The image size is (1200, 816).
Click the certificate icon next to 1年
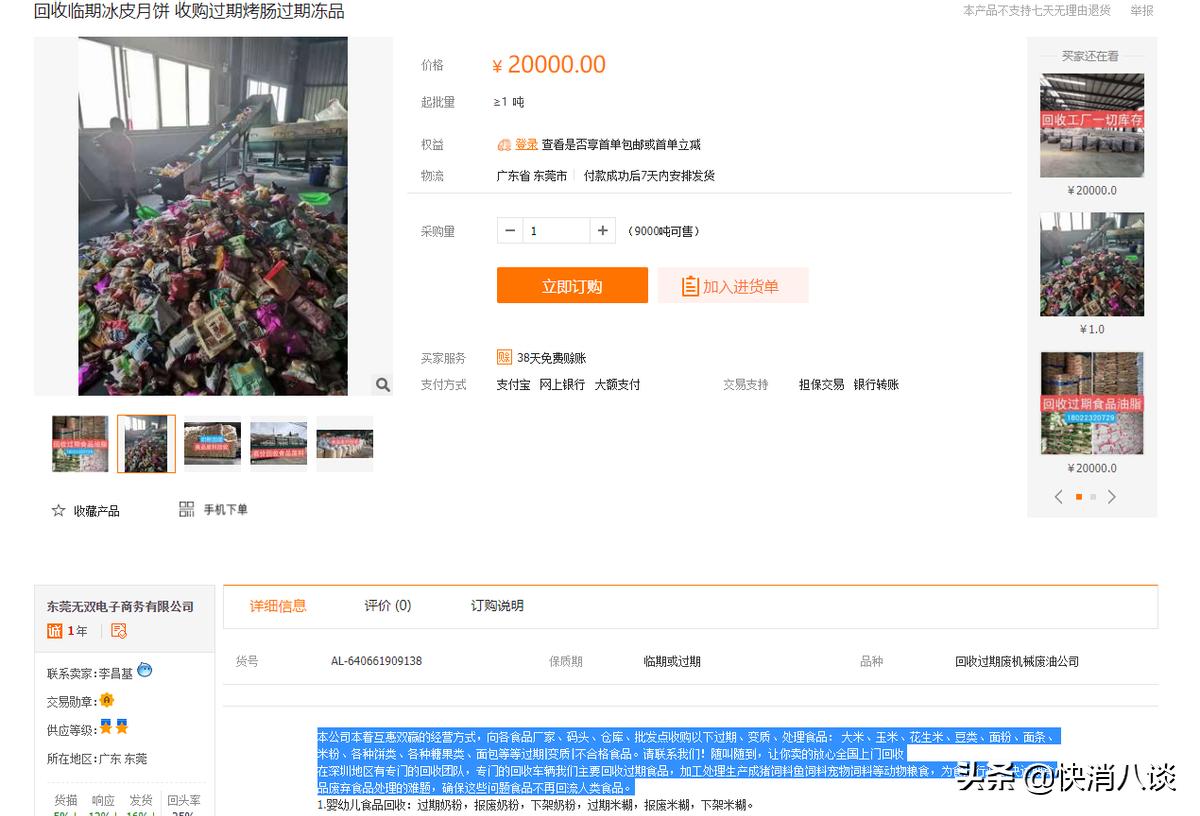(x=119, y=631)
